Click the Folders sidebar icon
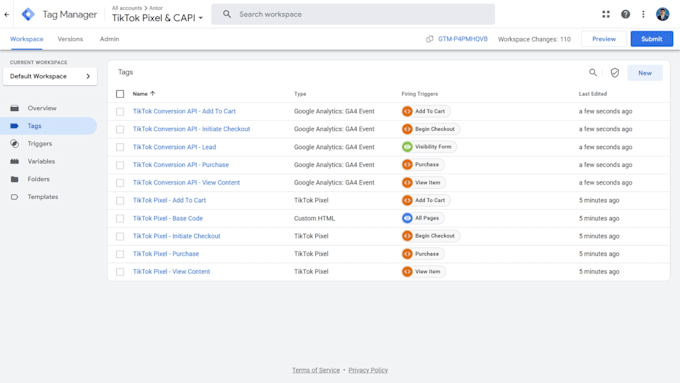The width and height of the screenshot is (680, 383). pyautogui.click(x=14, y=179)
